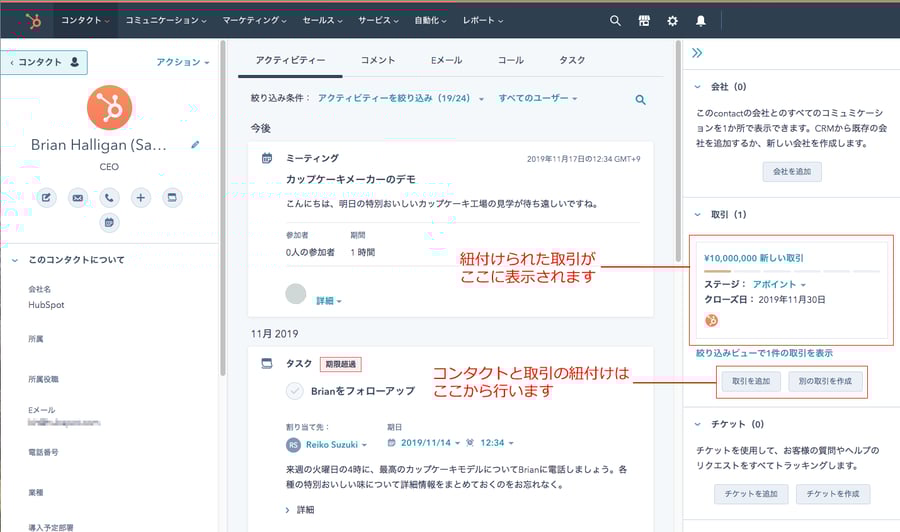The width and height of the screenshot is (900, 532).
Task: Switch to the タスク tab
Action: (572, 60)
